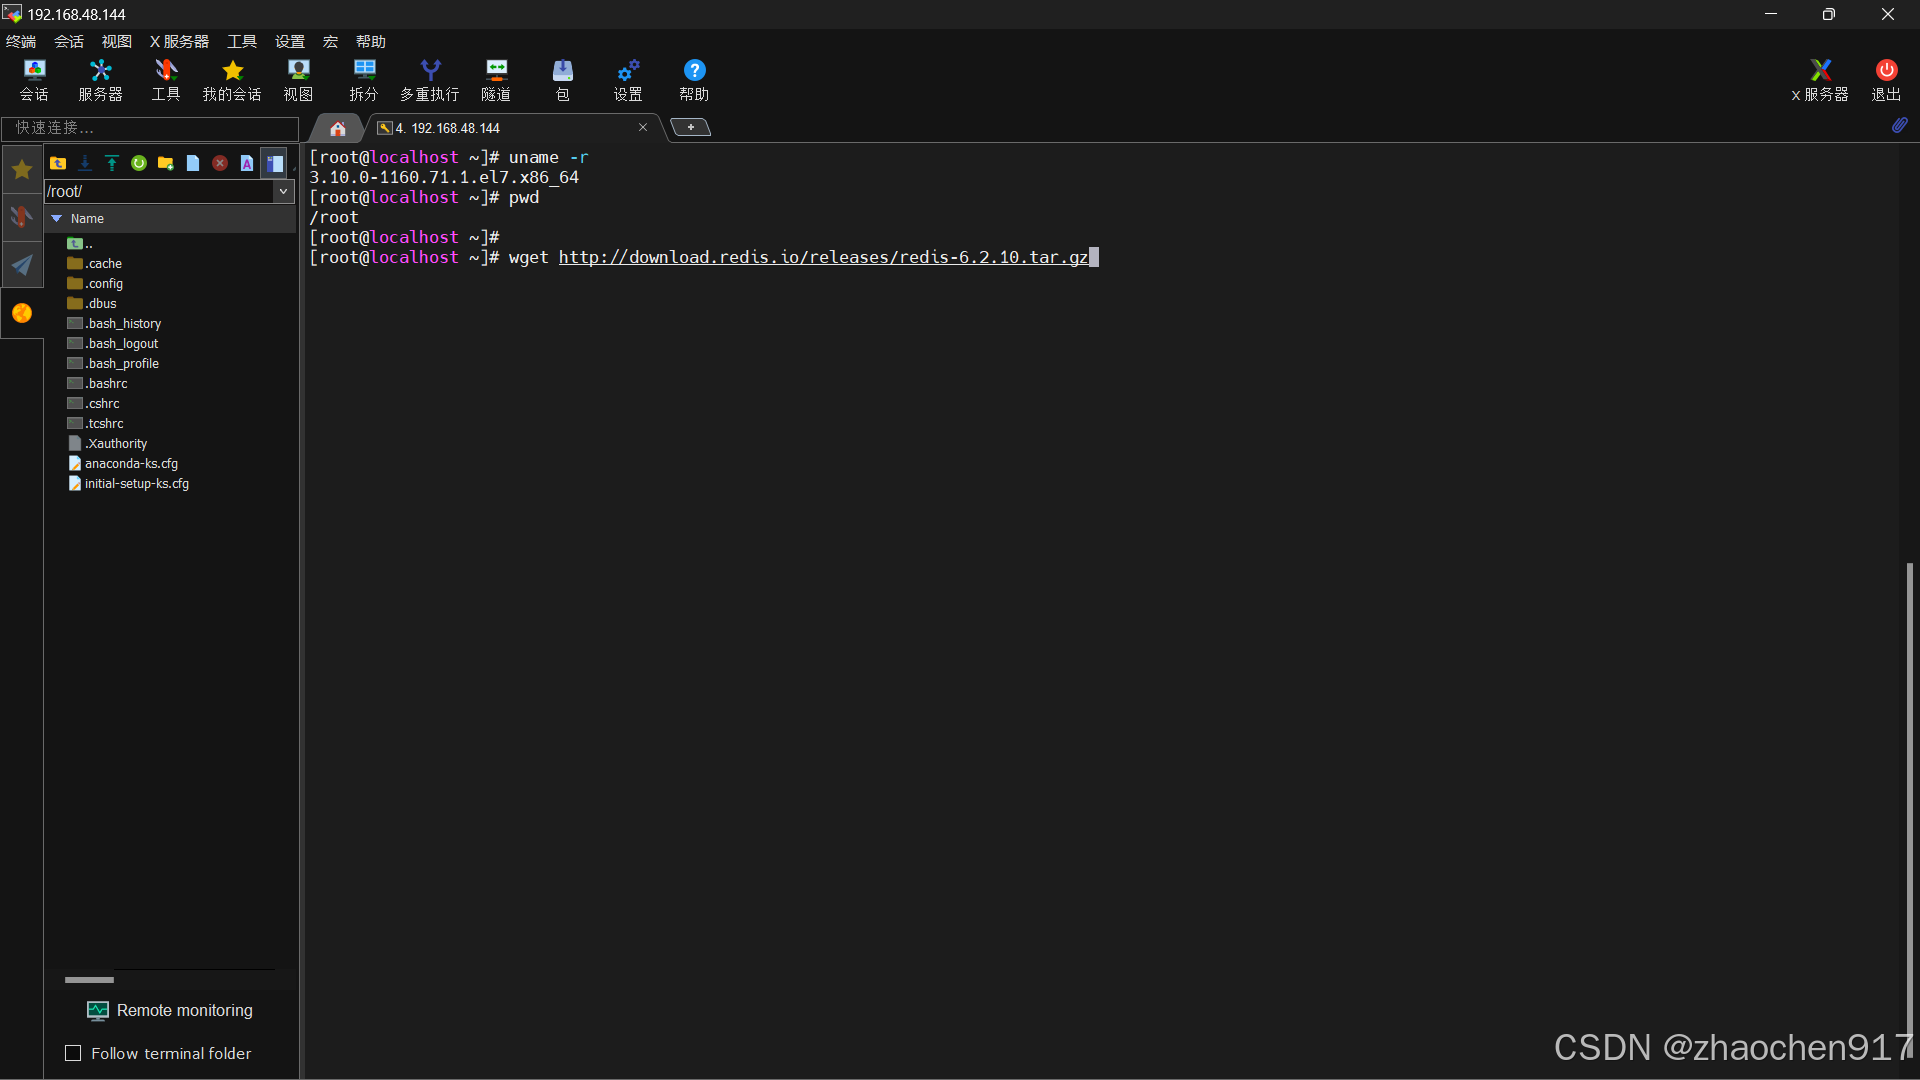Open the 会话 menu in menu bar
The height and width of the screenshot is (1080, 1920).
tap(69, 41)
